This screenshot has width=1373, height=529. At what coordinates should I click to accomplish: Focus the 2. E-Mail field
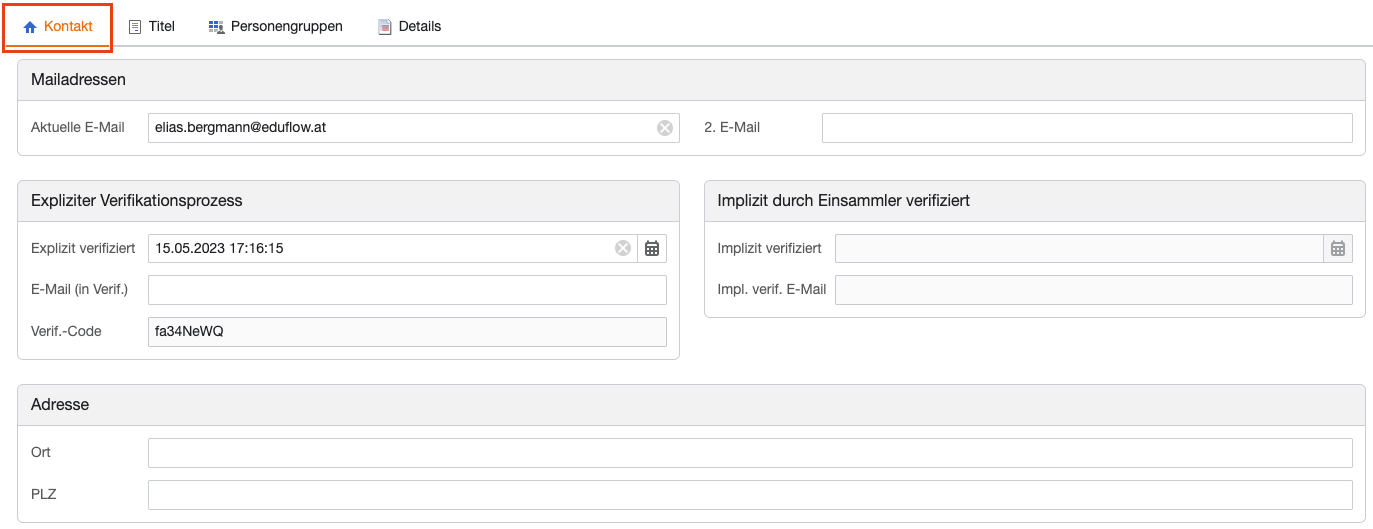point(1086,128)
